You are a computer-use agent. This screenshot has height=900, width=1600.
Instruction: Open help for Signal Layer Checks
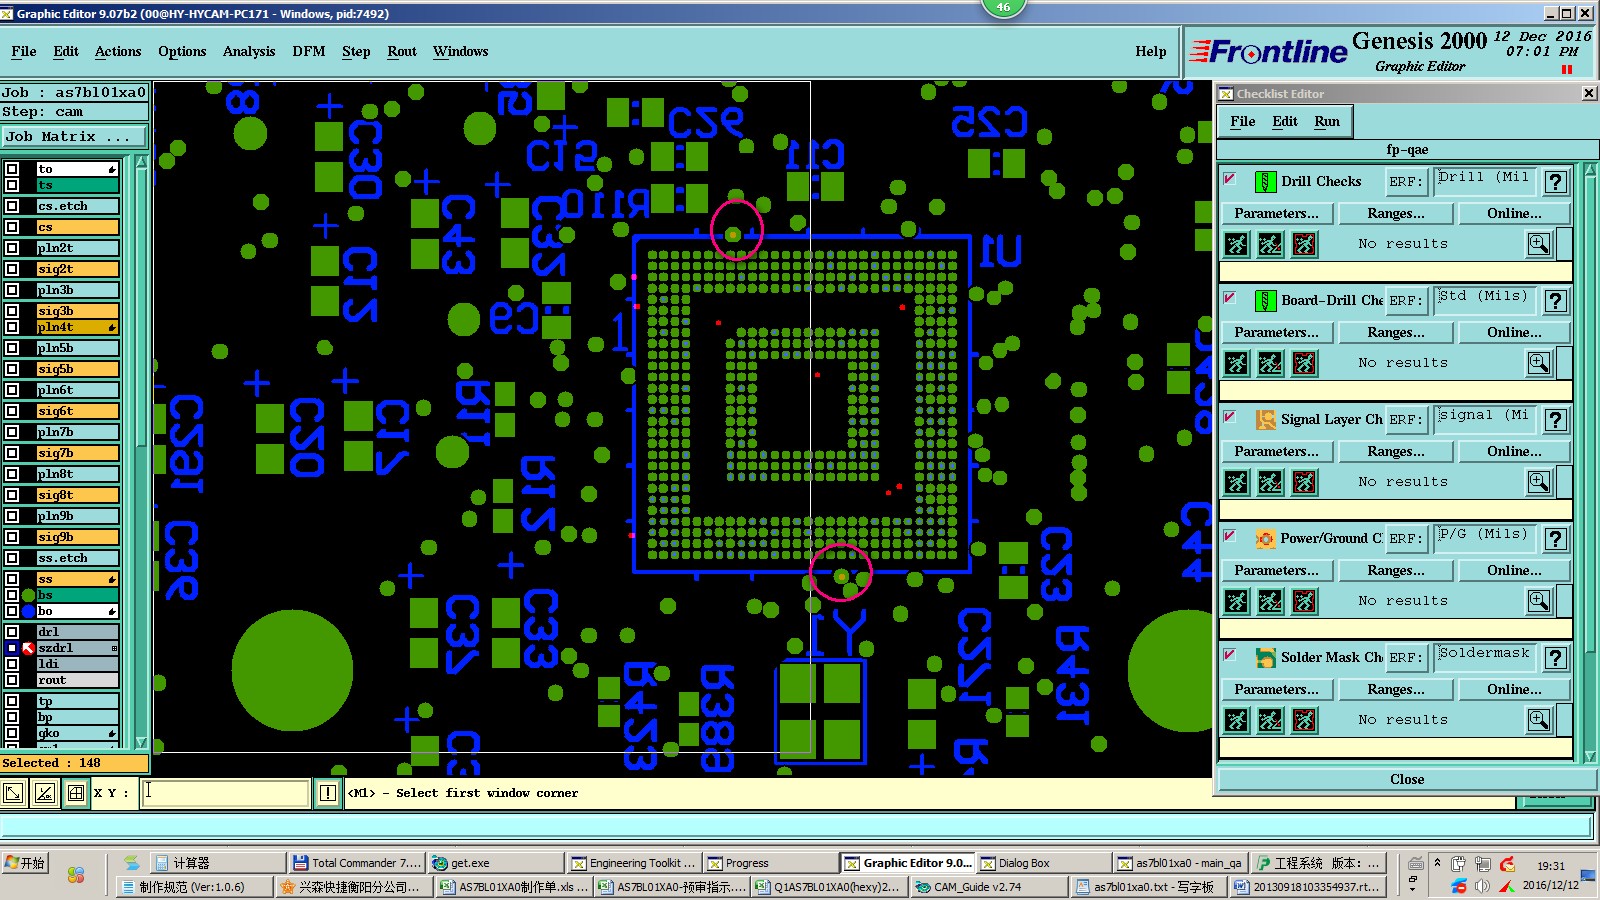point(1555,420)
